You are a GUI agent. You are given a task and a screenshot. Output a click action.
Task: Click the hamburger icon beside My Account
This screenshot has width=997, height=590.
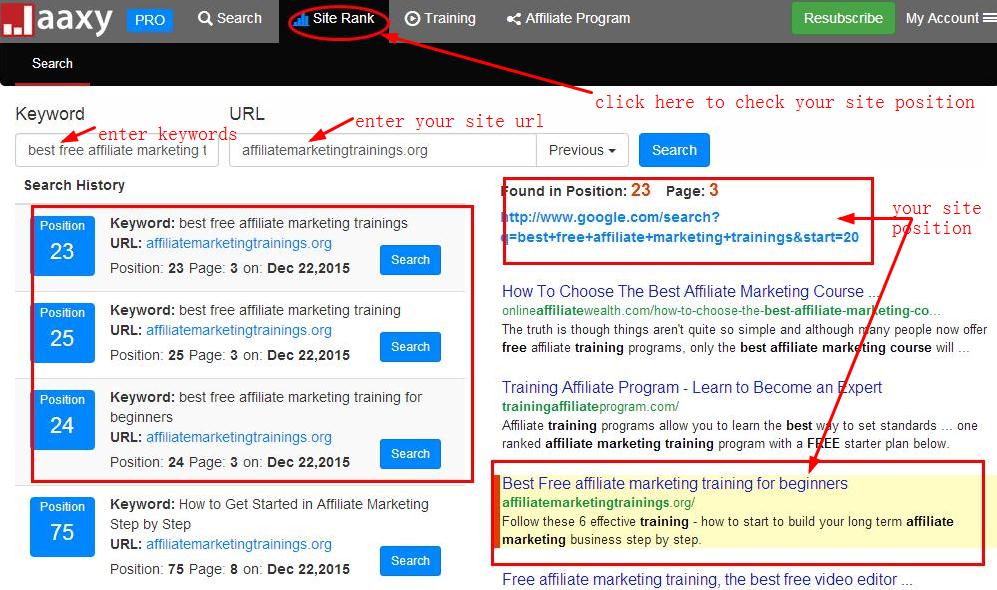coord(989,18)
